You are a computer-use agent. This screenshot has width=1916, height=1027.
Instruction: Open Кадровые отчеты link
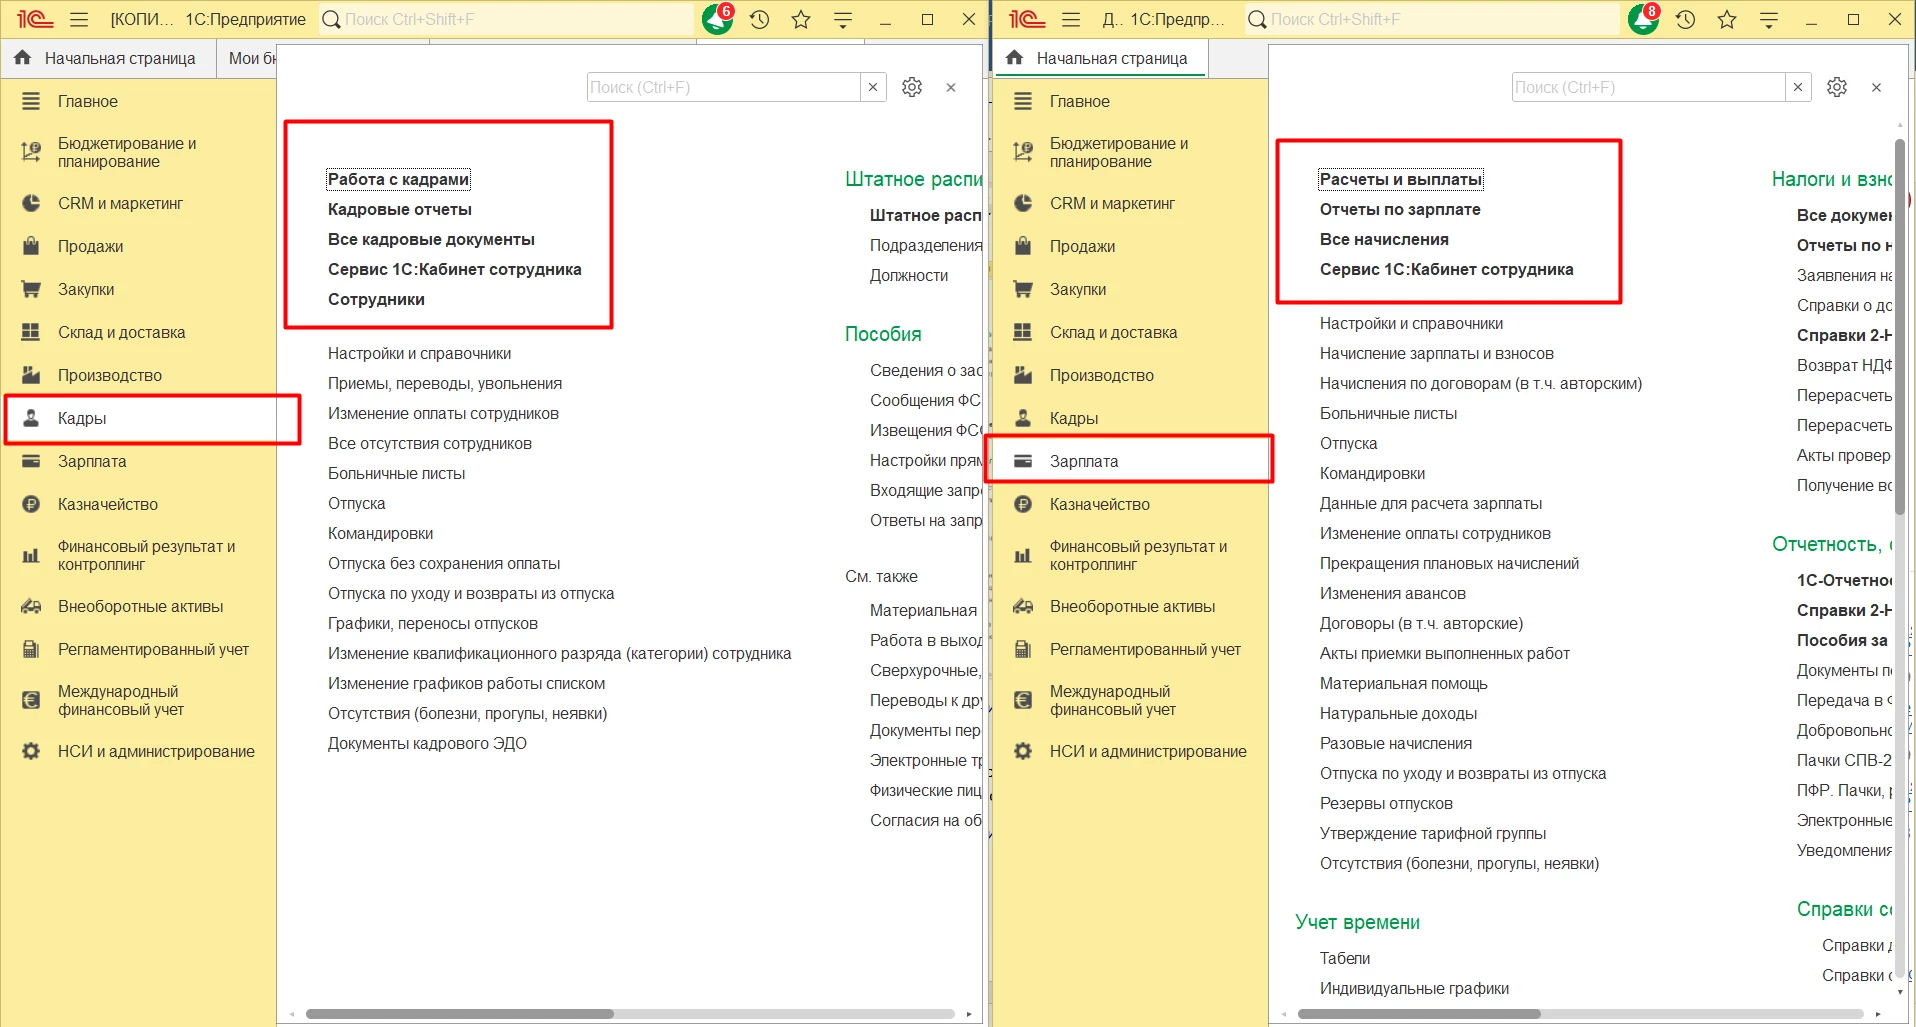click(400, 209)
